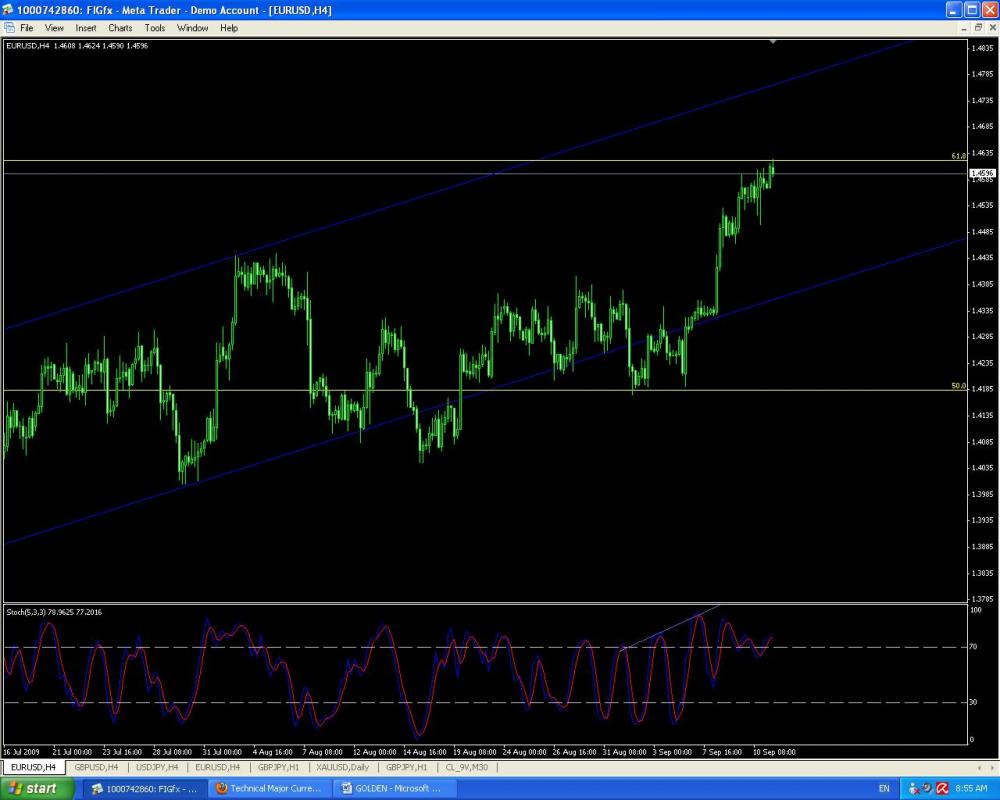This screenshot has height=800, width=1000.
Task: Click the Windows start button
Action: click(36, 788)
